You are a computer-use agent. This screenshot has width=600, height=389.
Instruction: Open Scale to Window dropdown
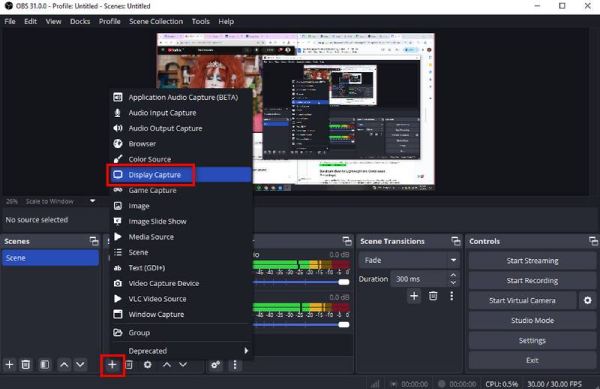coord(93,201)
